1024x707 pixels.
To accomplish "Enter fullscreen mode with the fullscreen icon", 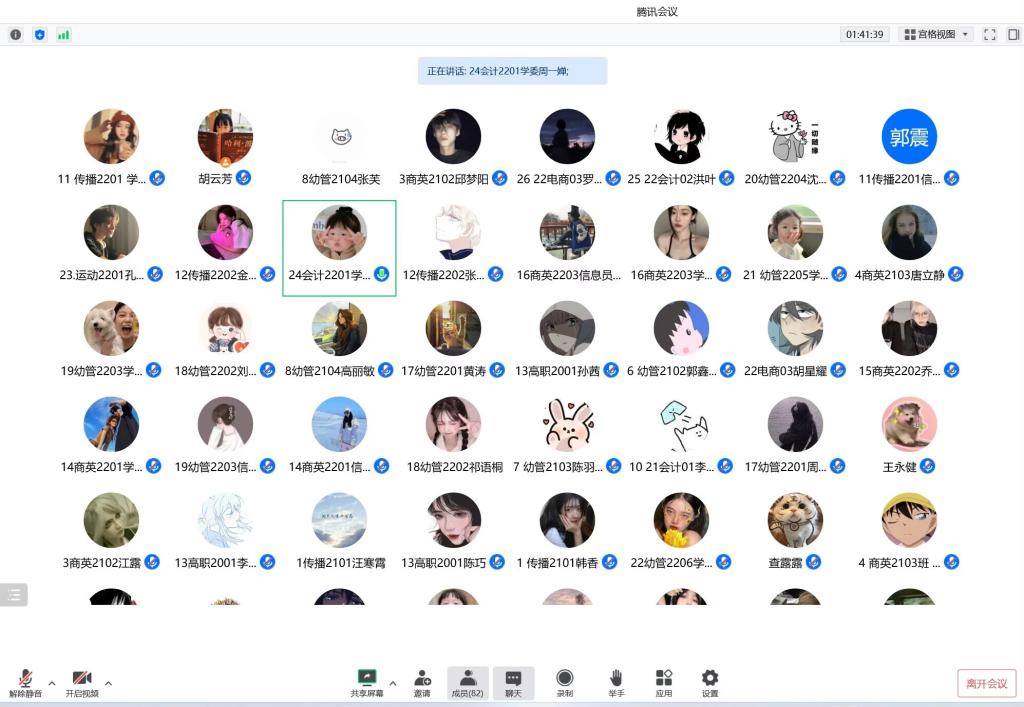I will coord(989,35).
